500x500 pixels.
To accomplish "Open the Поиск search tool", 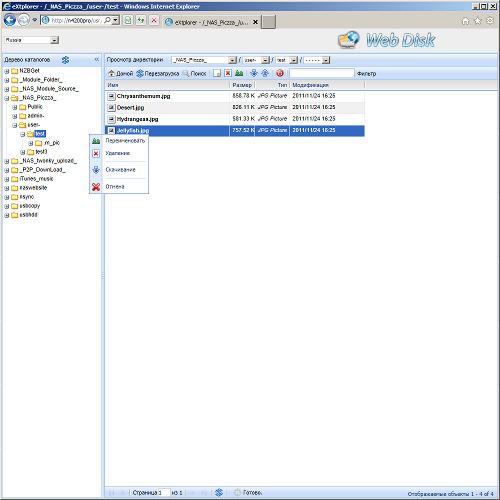I will coord(195,73).
